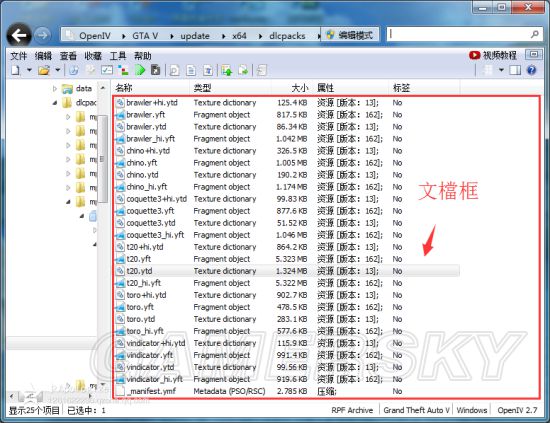Sort by 属性 column header

click(x=326, y=88)
